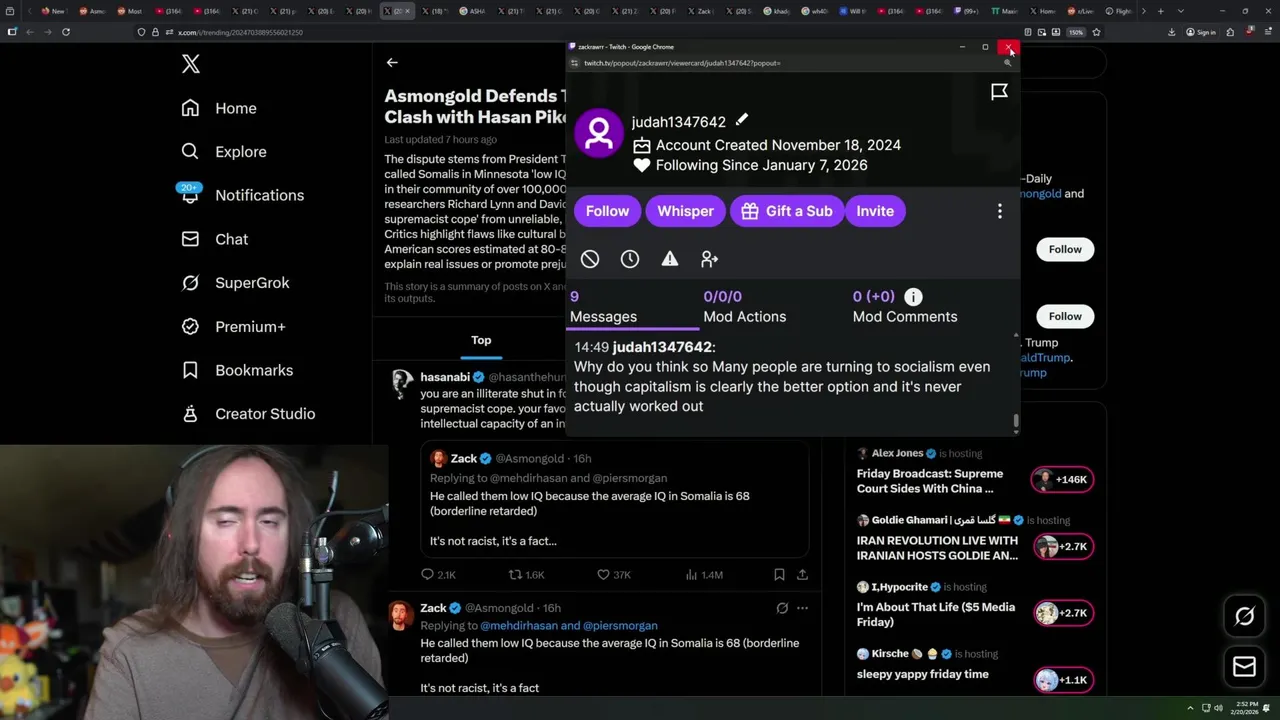Open hasanabi's profile name link
Screen dimensions: 1280x720
[445, 377]
